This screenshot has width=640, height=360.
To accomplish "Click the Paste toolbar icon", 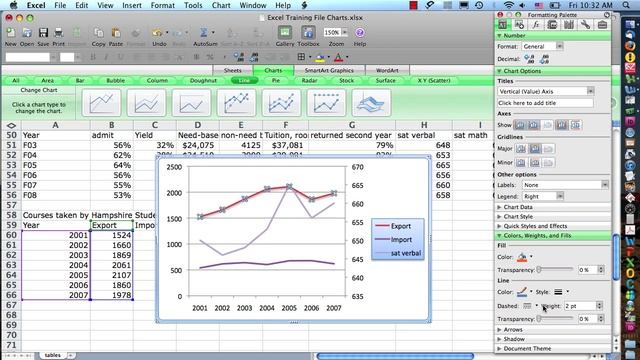I will coord(116,33).
